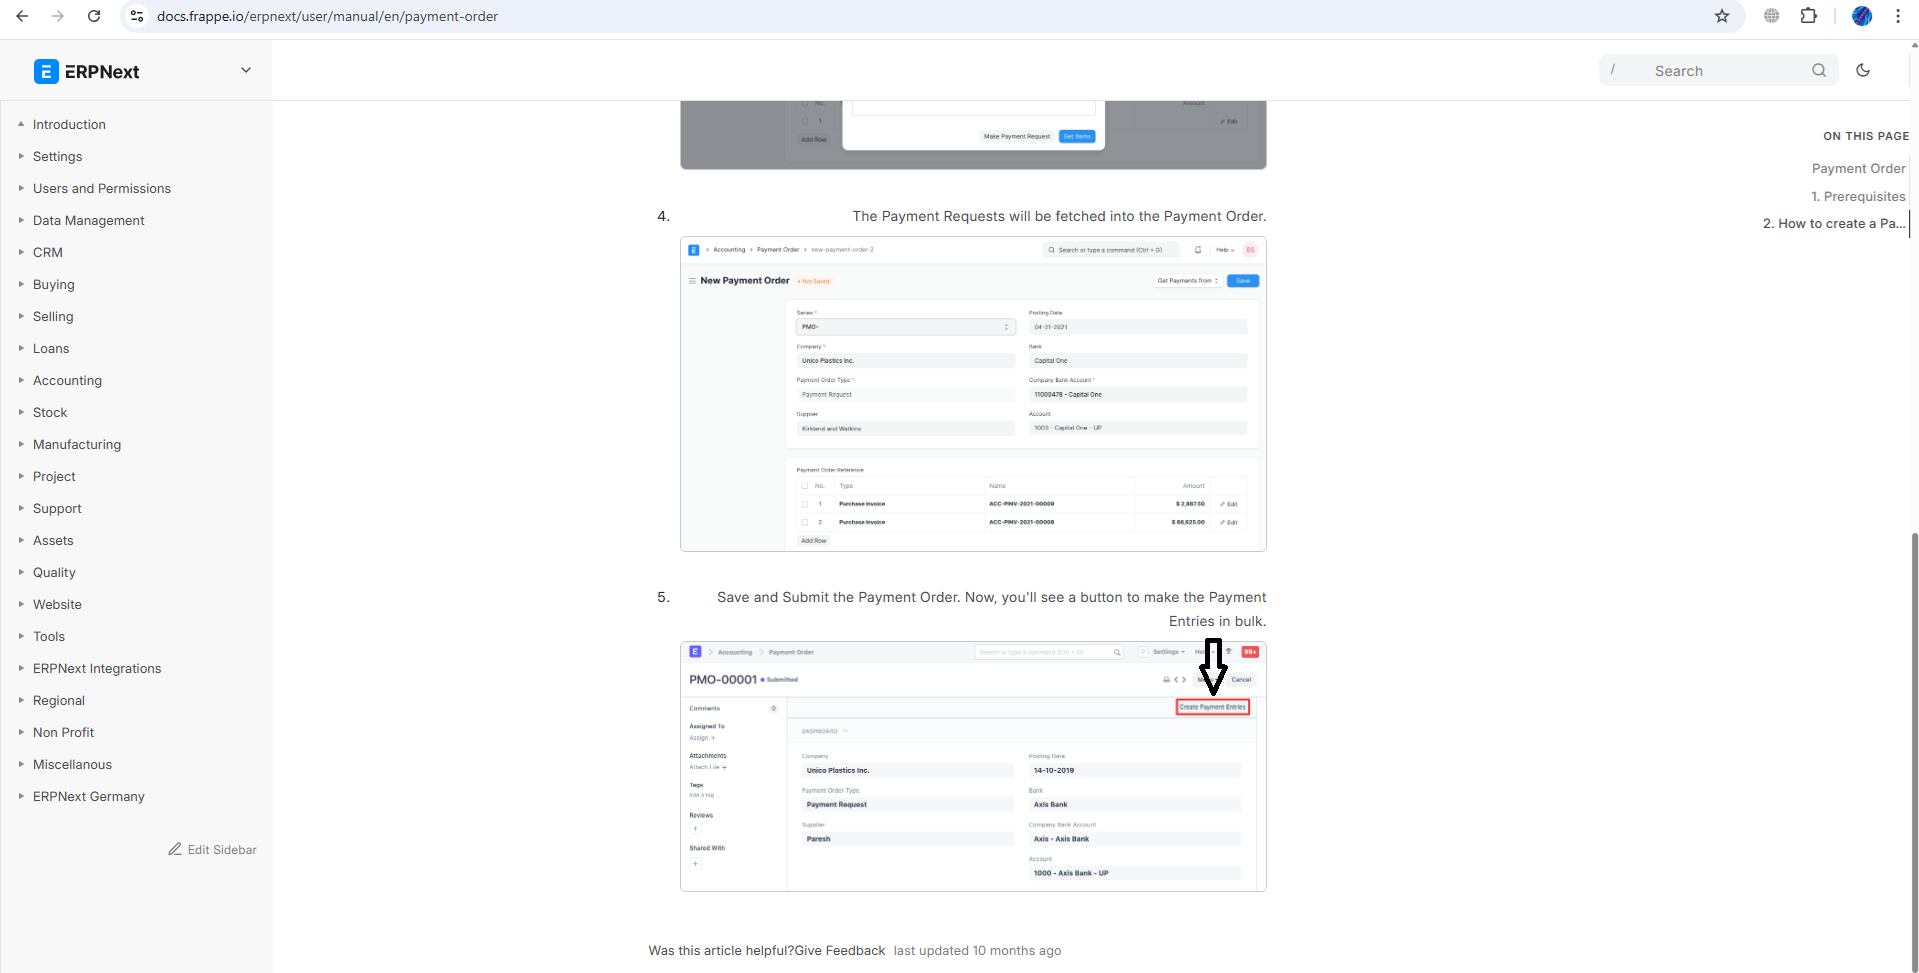The image size is (1919, 973).
Task: Click the Give Feedback link
Action: (x=839, y=950)
